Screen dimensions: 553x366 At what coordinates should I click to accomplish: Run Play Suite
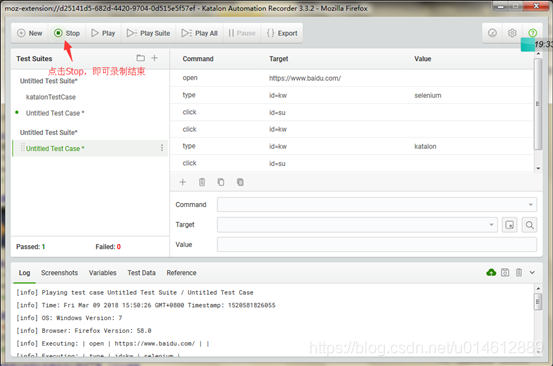click(148, 33)
